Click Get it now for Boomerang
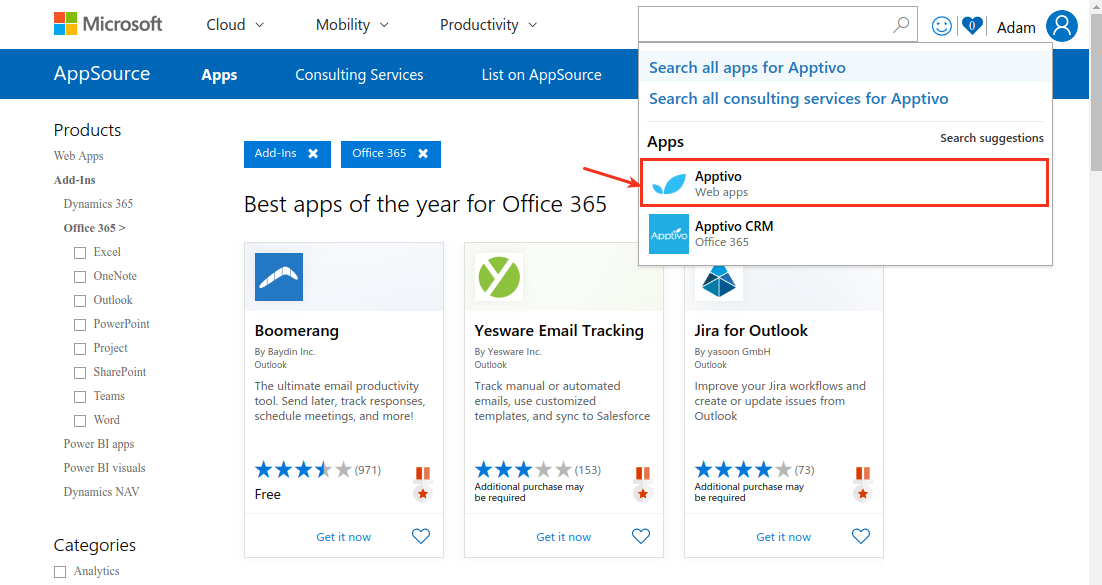 click(x=344, y=536)
